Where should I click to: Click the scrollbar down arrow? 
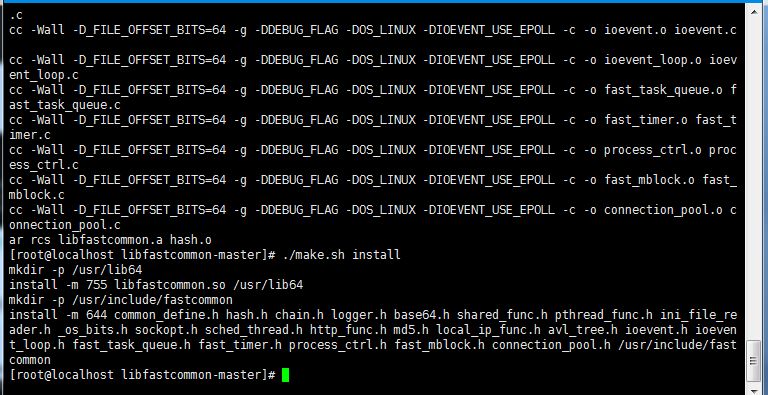tap(754, 389)
